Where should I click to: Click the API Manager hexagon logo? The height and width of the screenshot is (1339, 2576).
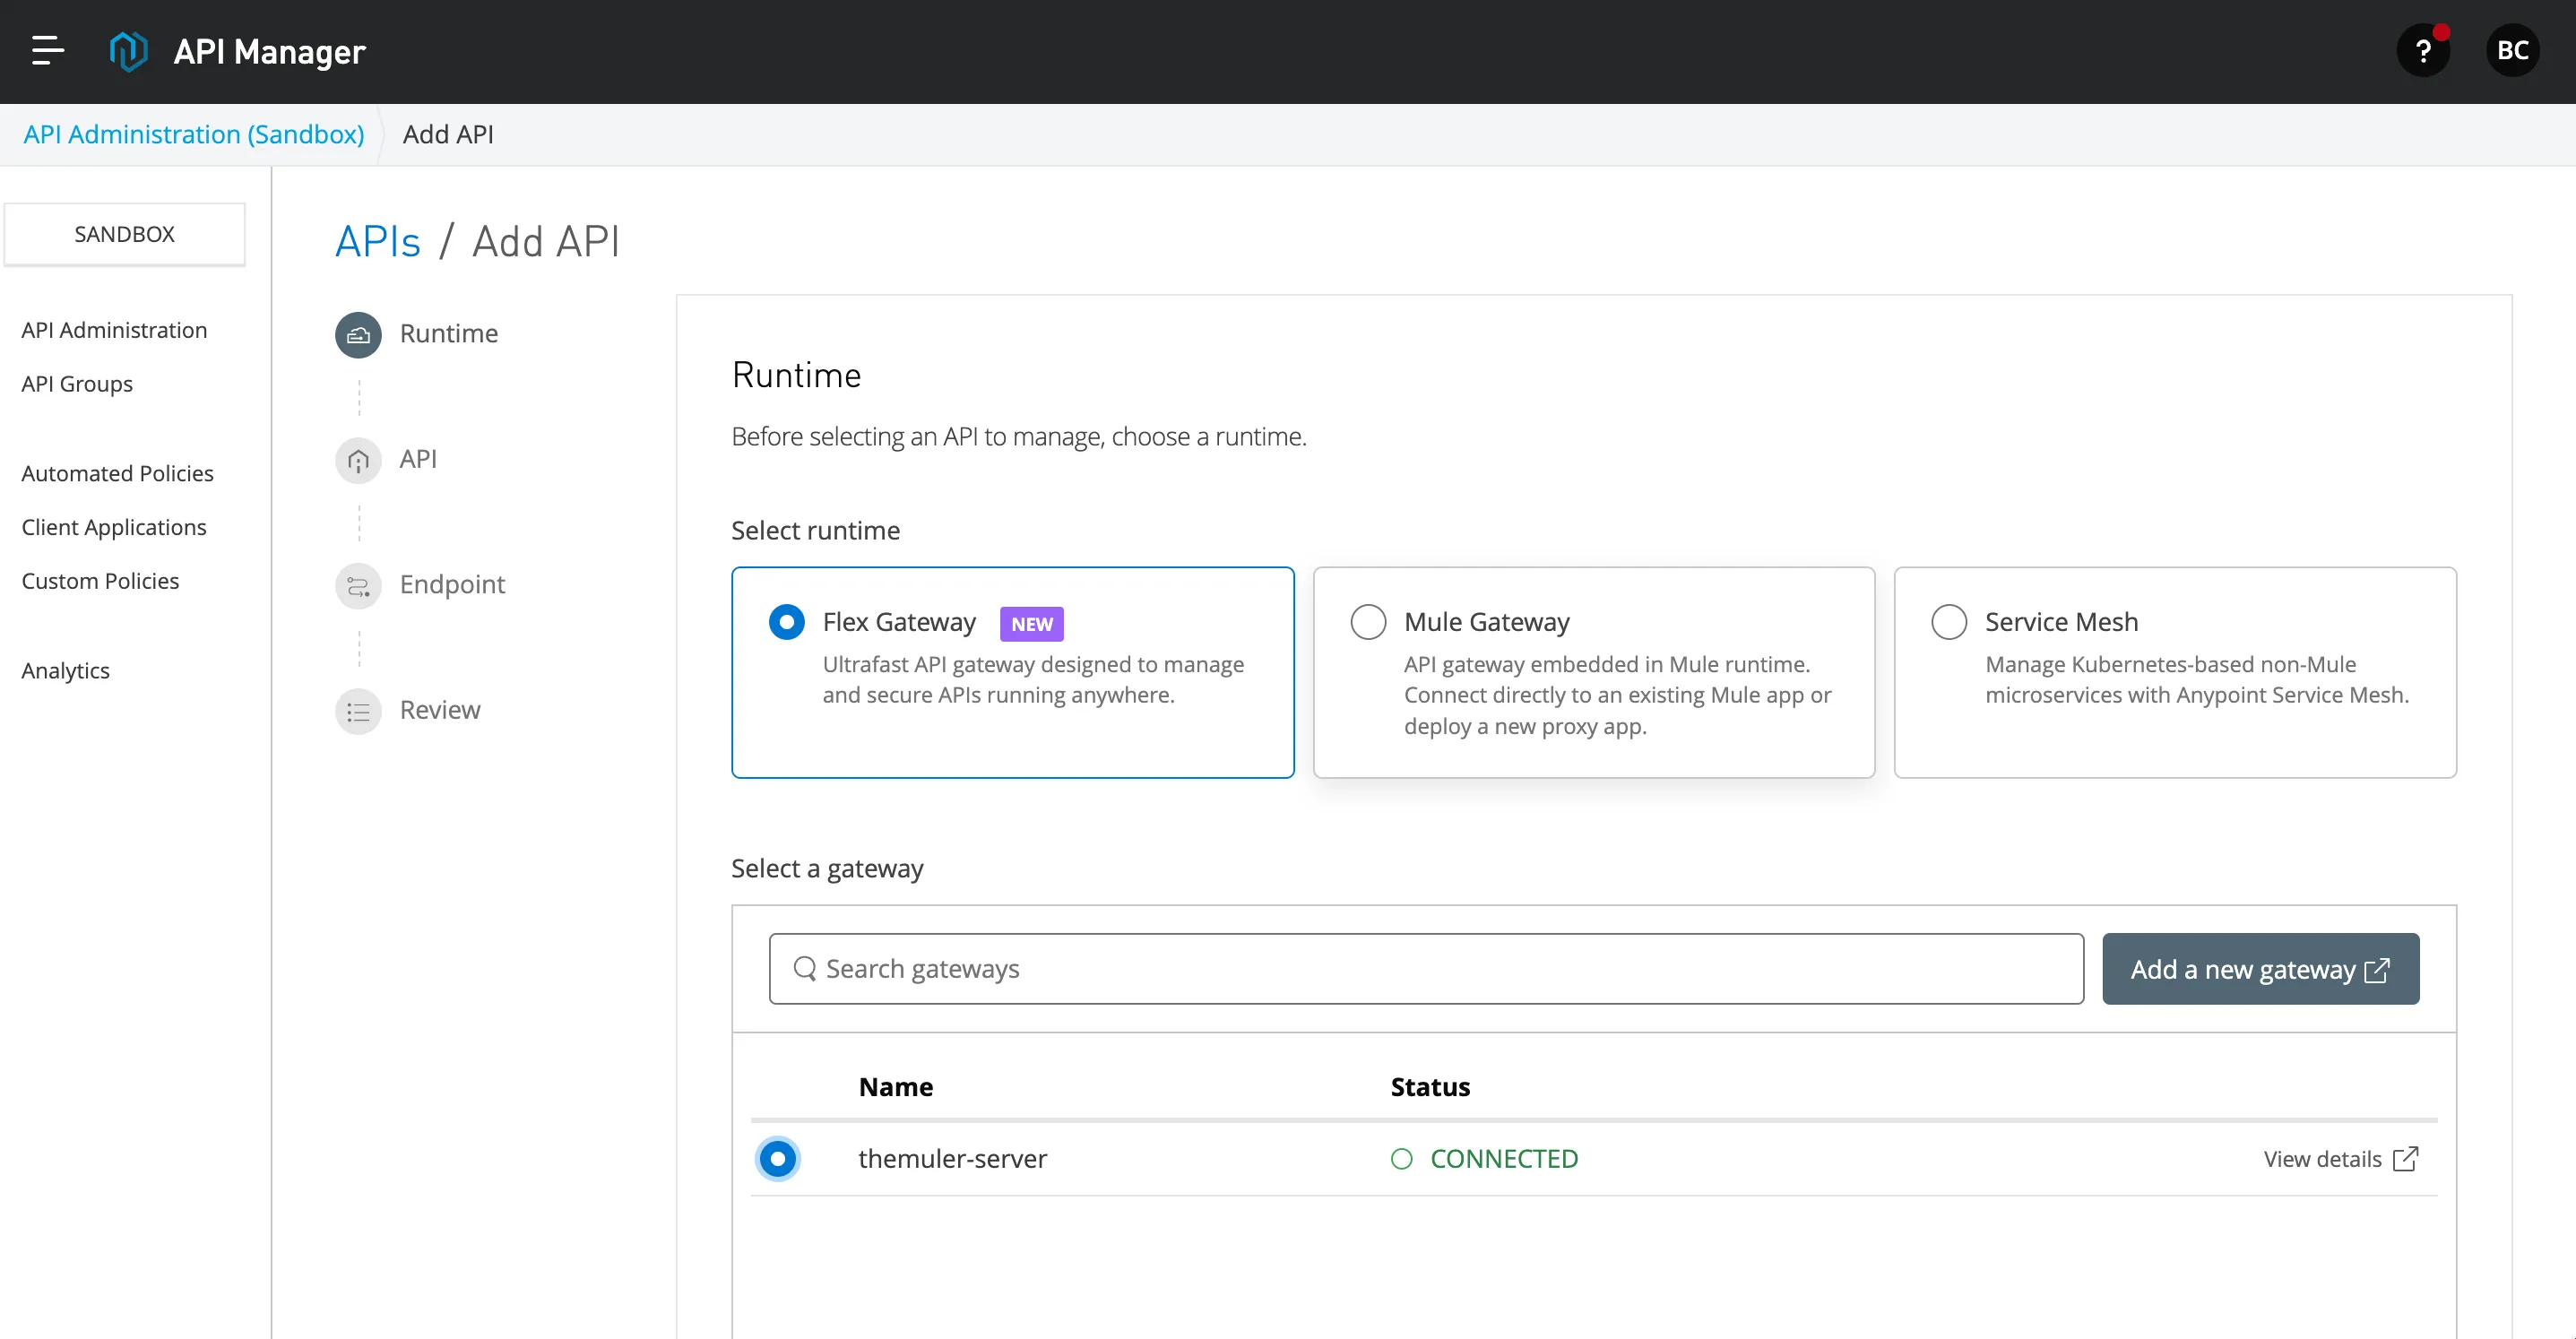pos(128,51)
